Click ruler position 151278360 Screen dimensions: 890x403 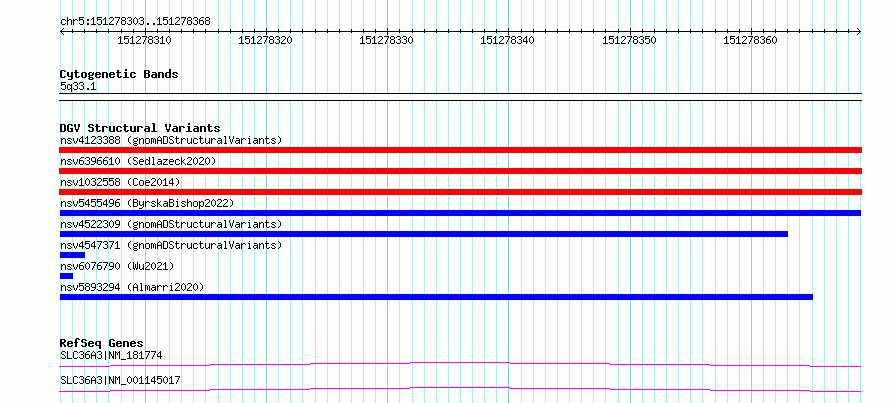tap(750, 40)
